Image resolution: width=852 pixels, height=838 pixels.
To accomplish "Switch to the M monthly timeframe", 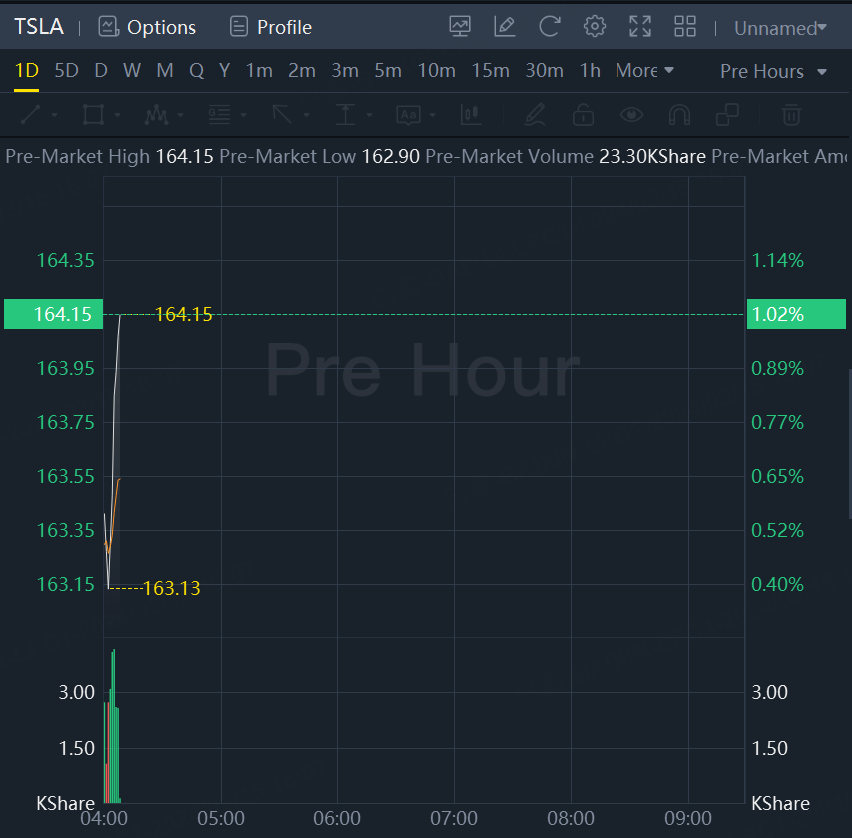I will pos(165,71).
